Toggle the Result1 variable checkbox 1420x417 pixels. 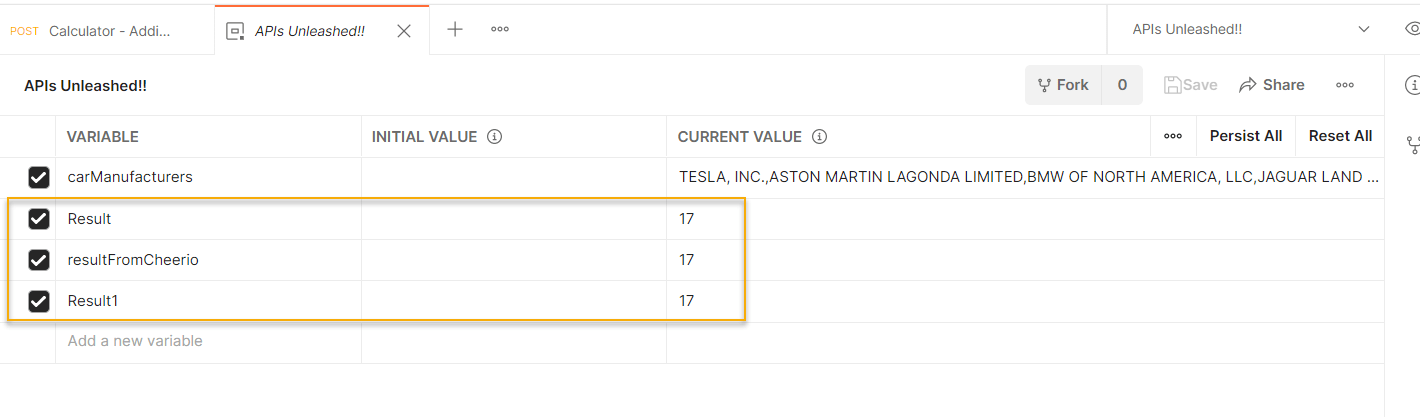coord(39,301)
